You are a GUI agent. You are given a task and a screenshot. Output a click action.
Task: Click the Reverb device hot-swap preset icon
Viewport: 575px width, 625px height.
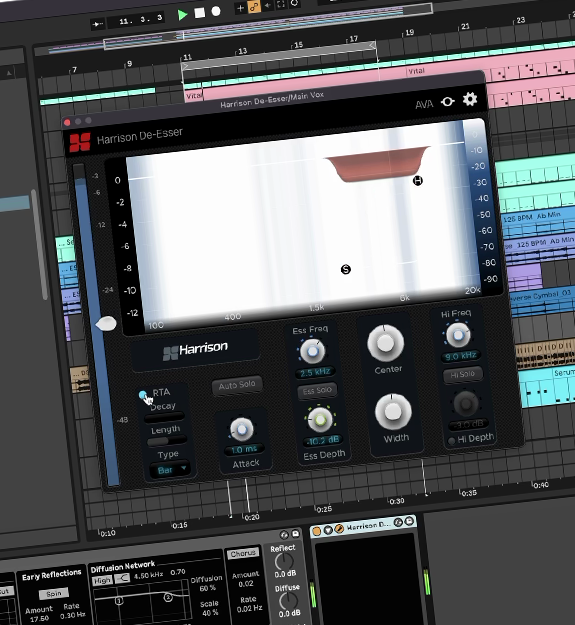pos(284,535)
